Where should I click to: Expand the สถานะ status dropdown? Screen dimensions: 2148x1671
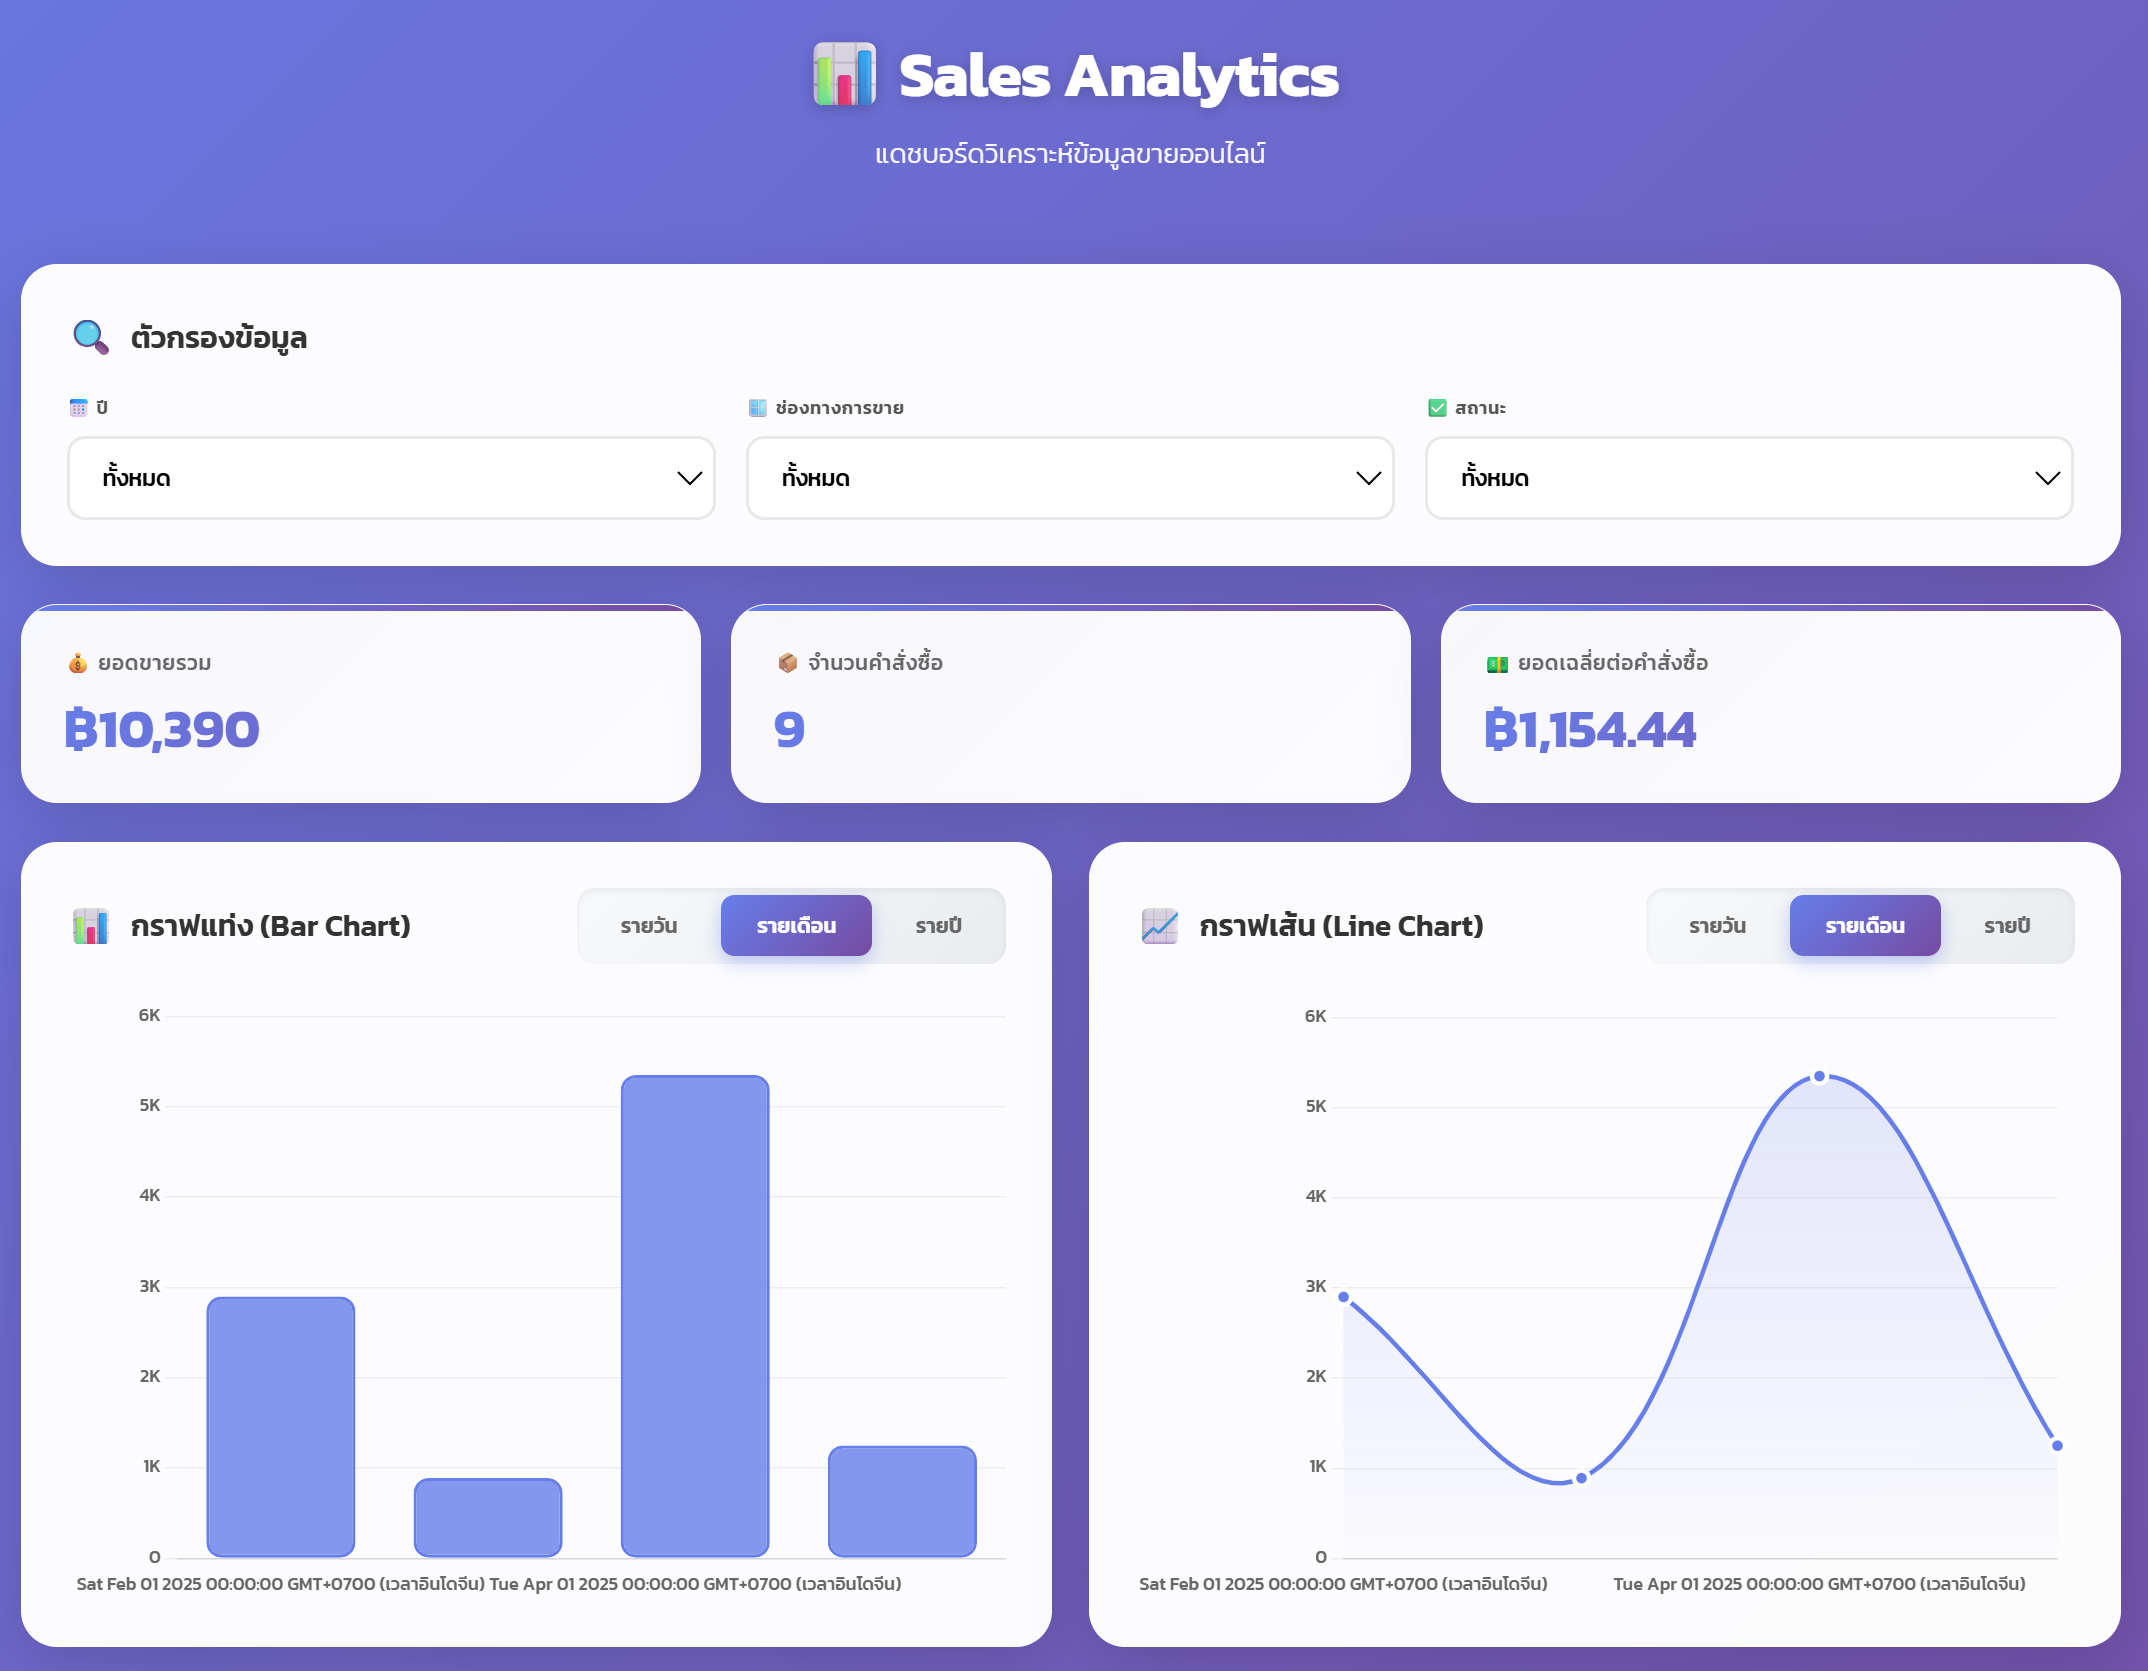click(x=1749, y=478)
